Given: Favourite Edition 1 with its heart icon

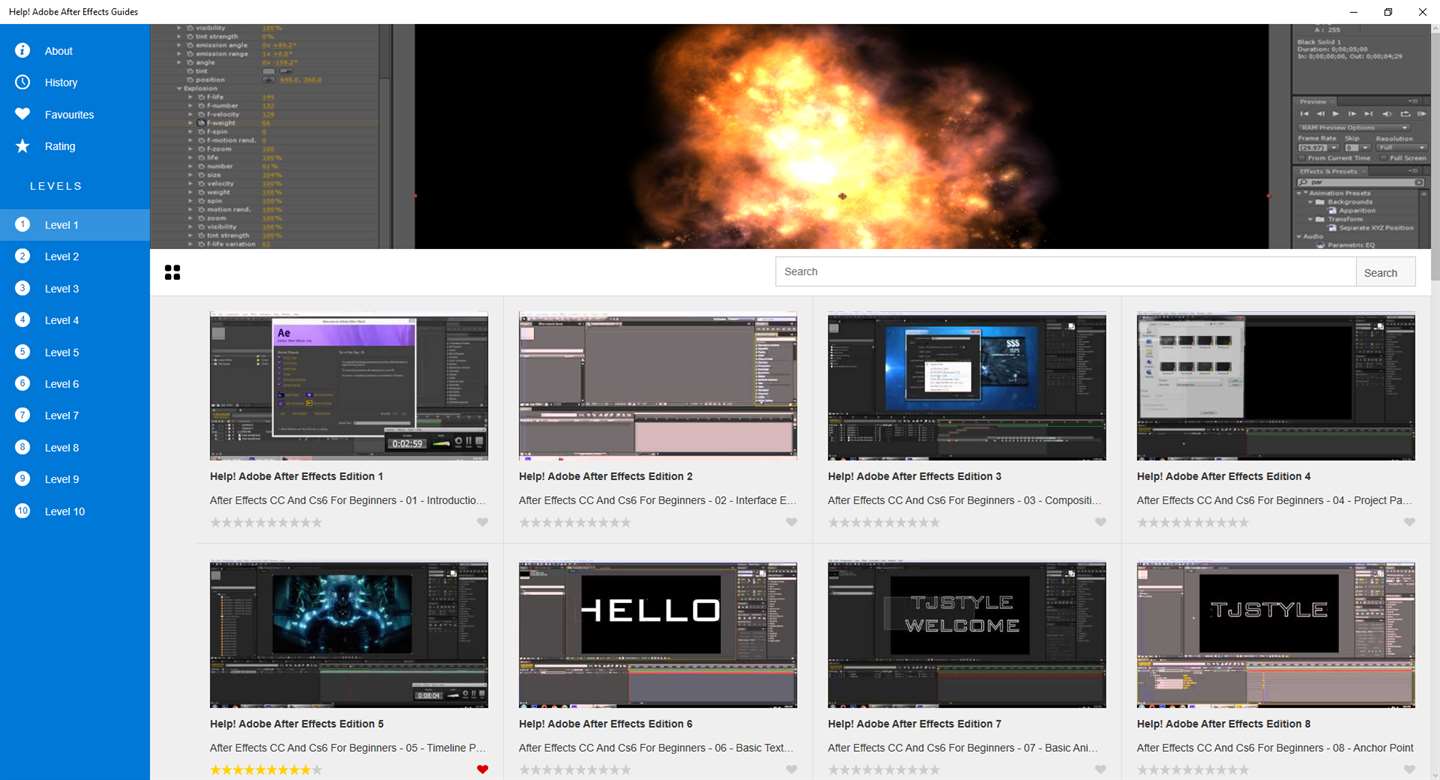Looking at the screenshot, I should click(x=483, y=522).
